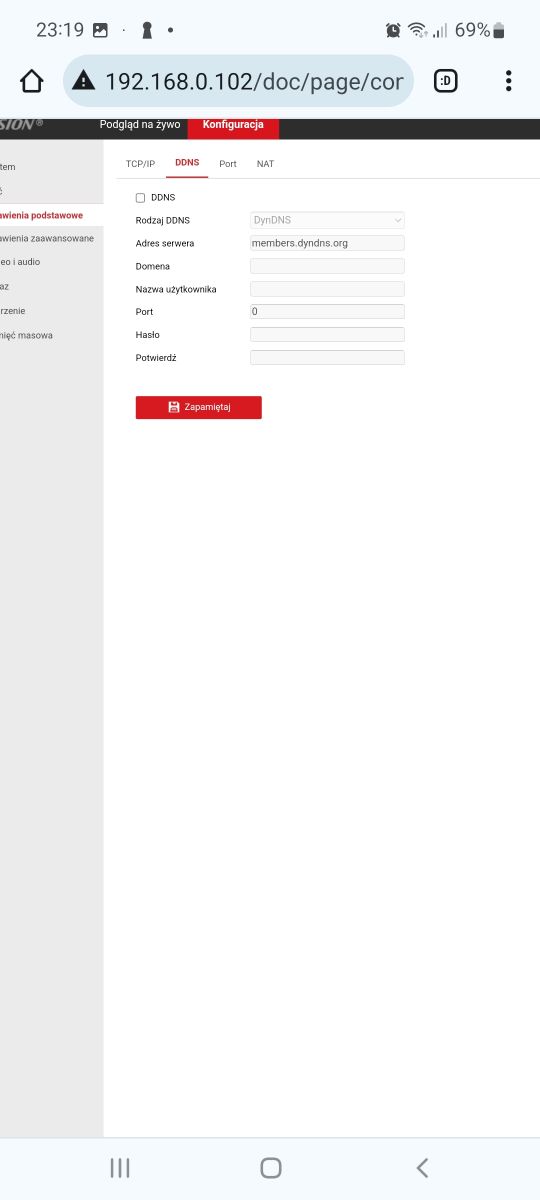Tap the Android home navigation button
Image resolution: width=540 pixels, height=1200 pixels.
pyautogui.click(x=270, y=1167)
